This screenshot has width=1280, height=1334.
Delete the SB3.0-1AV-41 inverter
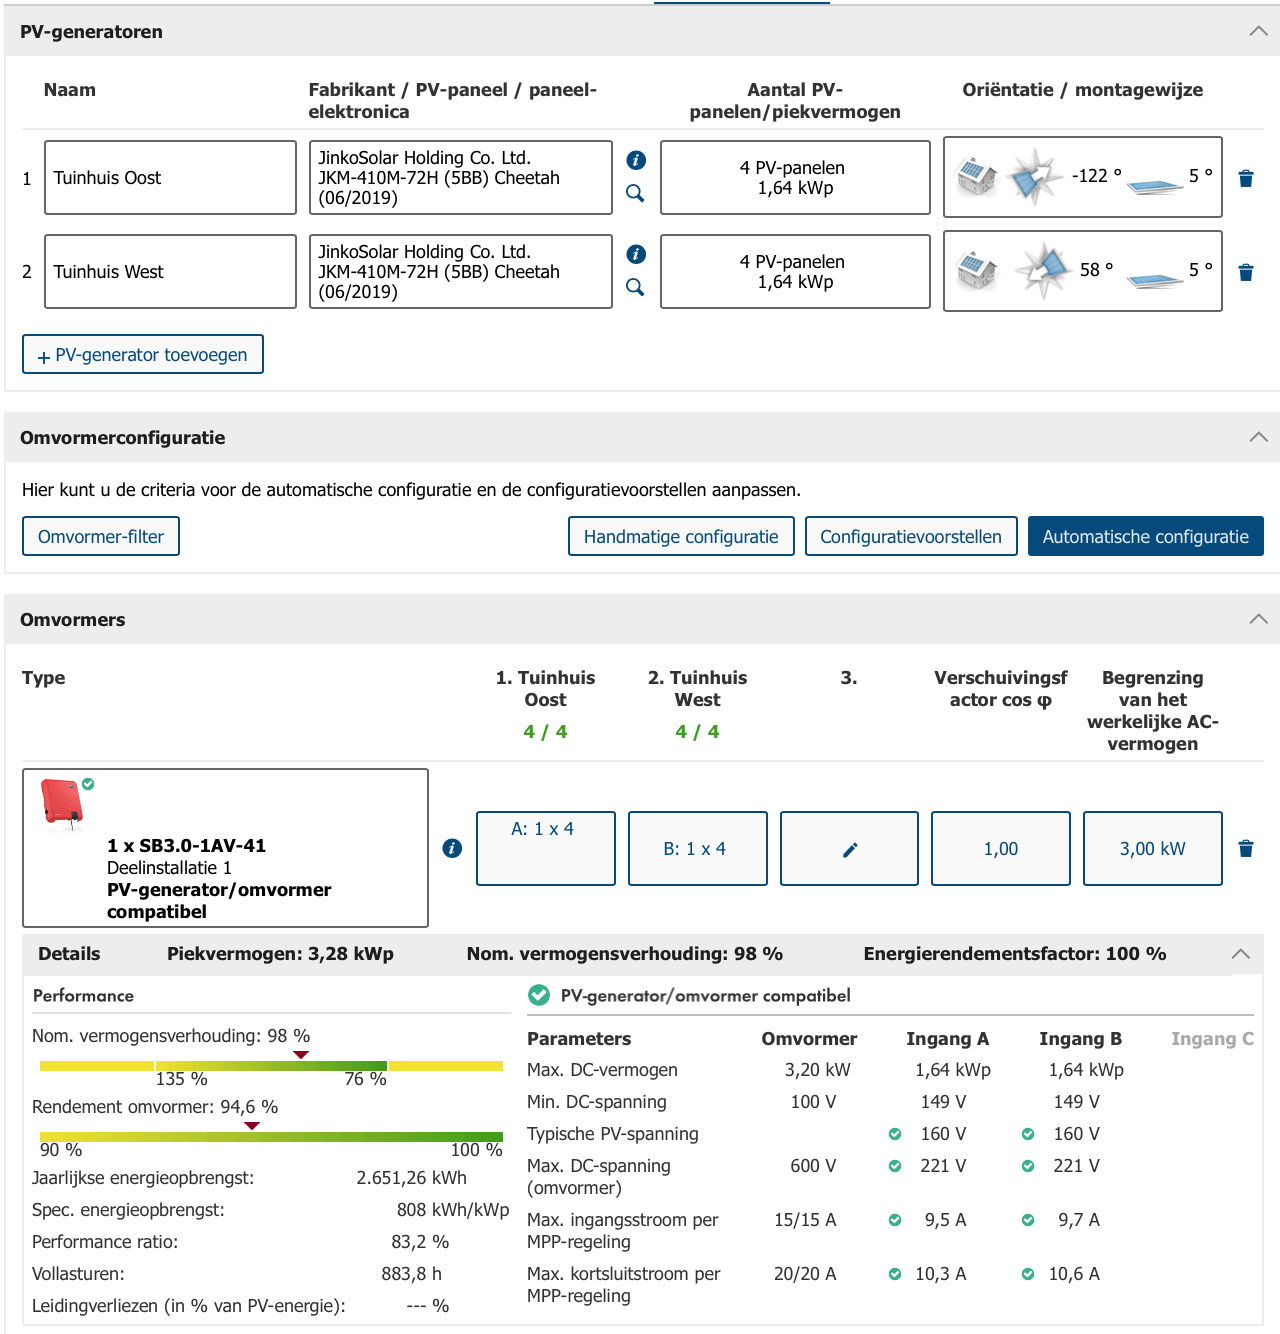(1246, 848)
